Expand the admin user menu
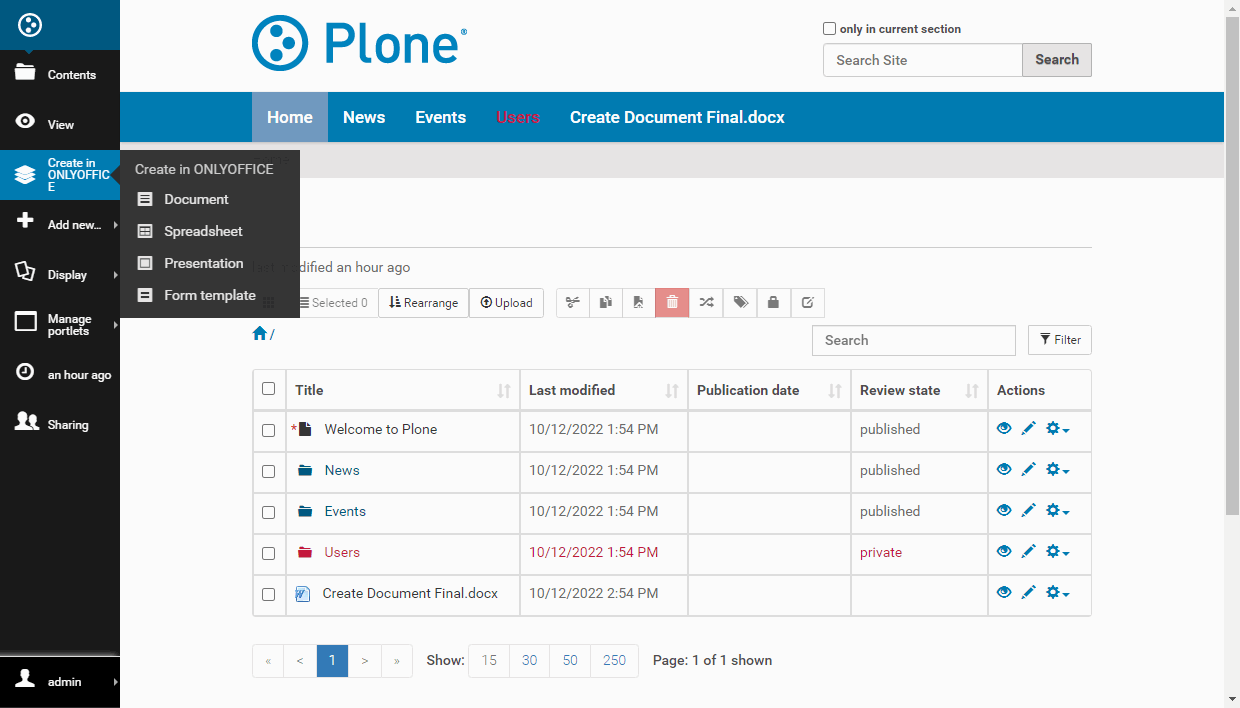 pyautogui.click(x=60, y=682)
